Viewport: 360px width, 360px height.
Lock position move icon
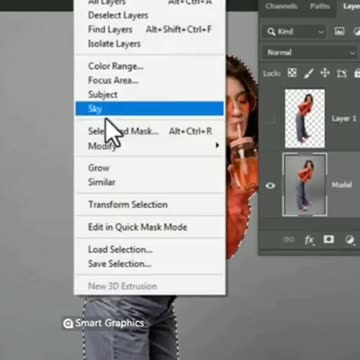point(325,73)
